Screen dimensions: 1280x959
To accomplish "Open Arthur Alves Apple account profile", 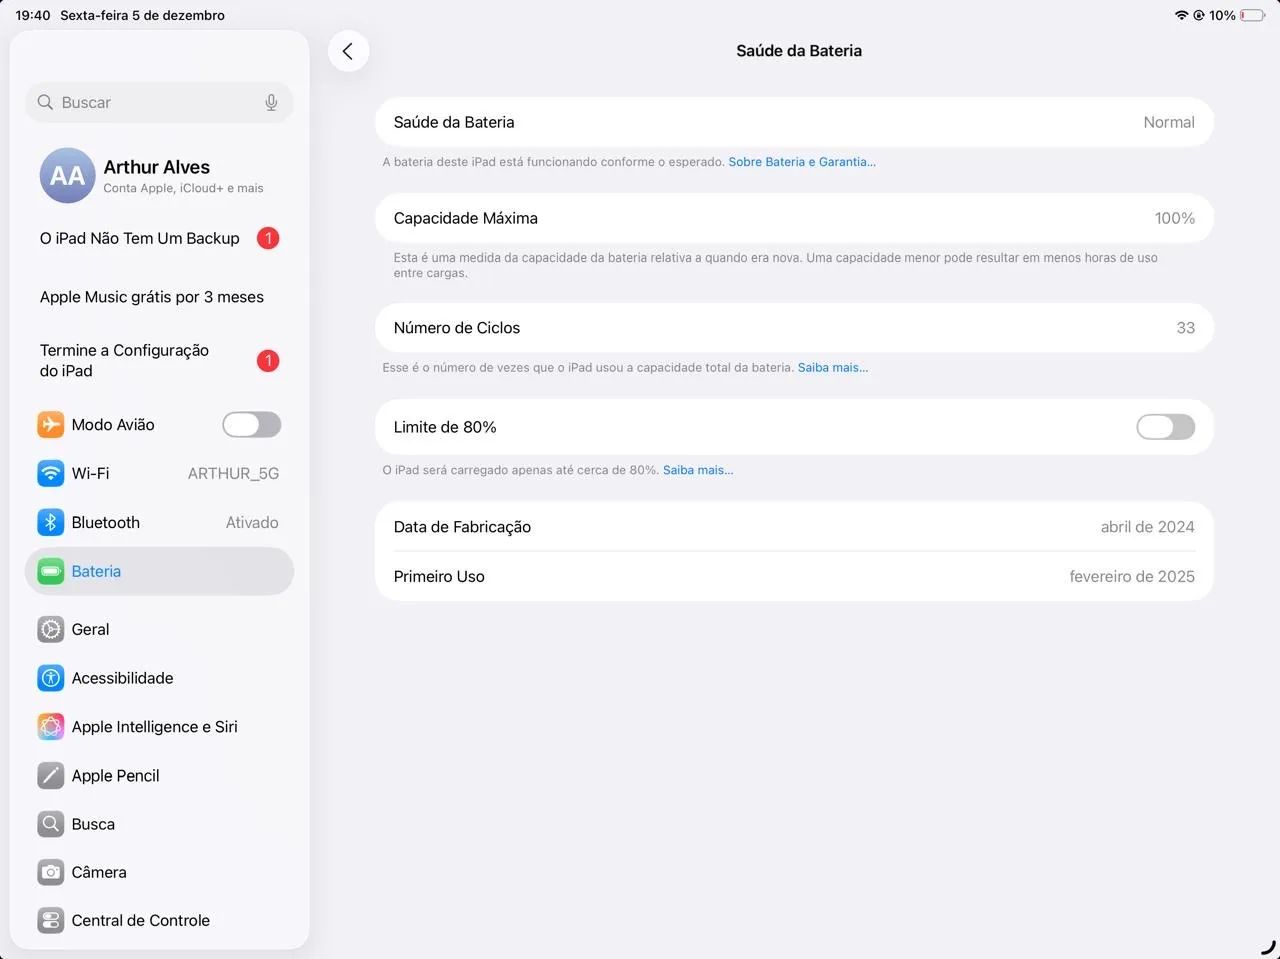I will click(156, 175).
